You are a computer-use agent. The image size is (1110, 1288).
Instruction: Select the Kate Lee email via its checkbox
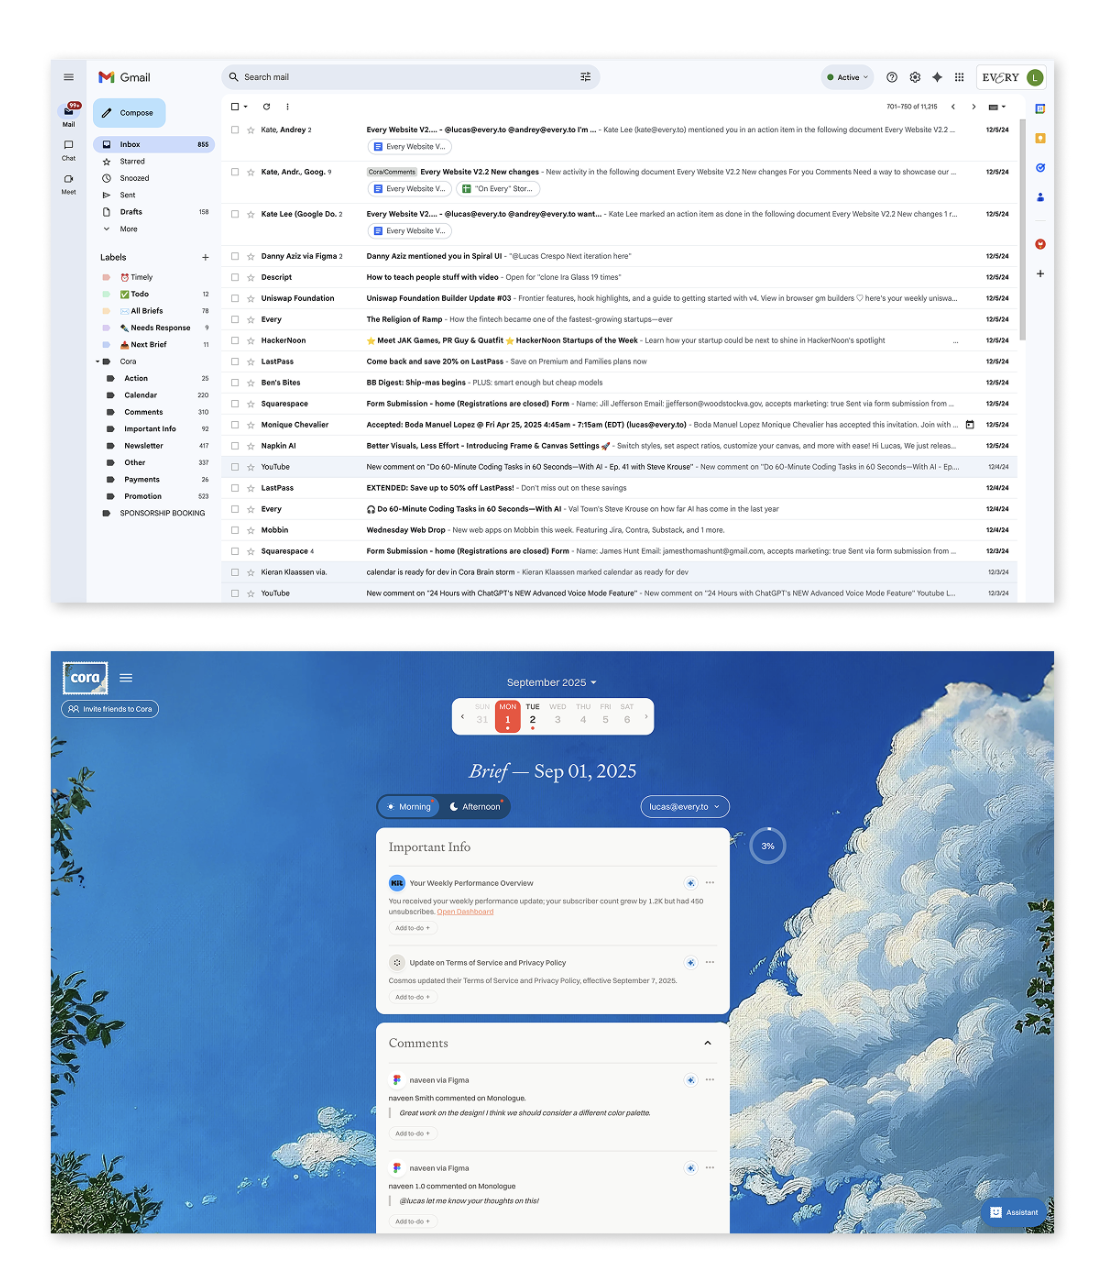tap(235, 214)
